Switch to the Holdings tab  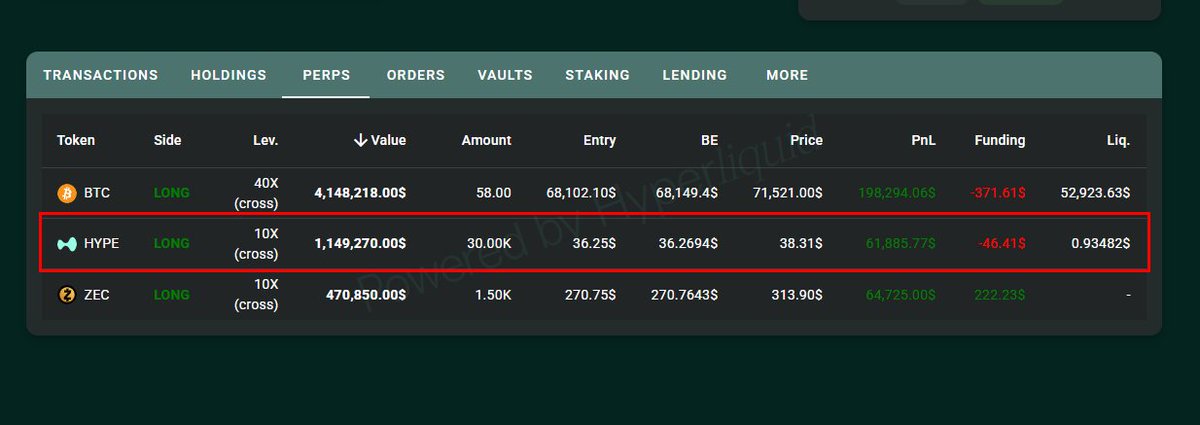tap(228, 75)
